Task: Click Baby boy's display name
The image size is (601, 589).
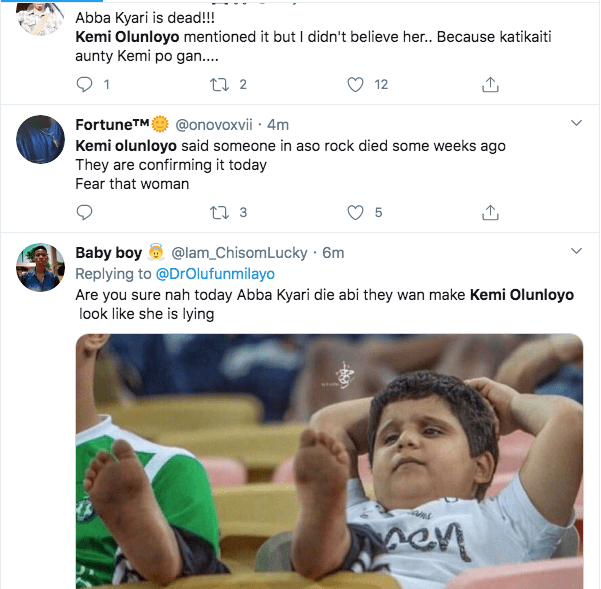Action: 108,252
